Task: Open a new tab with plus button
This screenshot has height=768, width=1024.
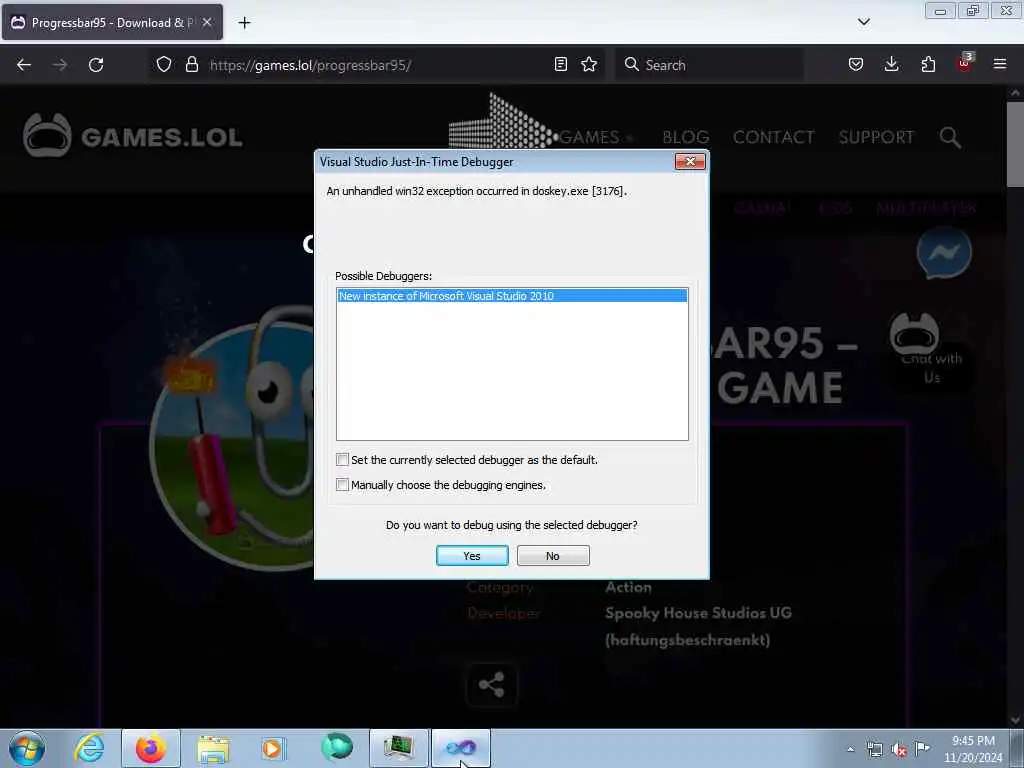Action: 244,23
